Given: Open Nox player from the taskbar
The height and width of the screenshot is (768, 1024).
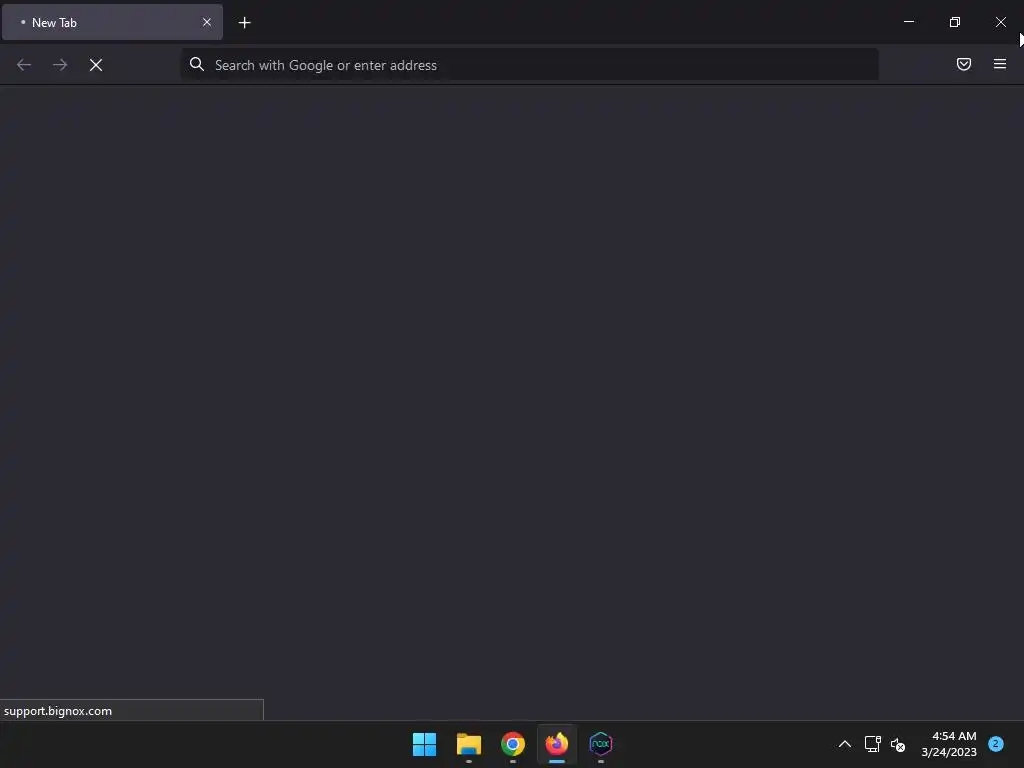Looking at the screenshot, I should pyautogui.click(x=601, y=744).
